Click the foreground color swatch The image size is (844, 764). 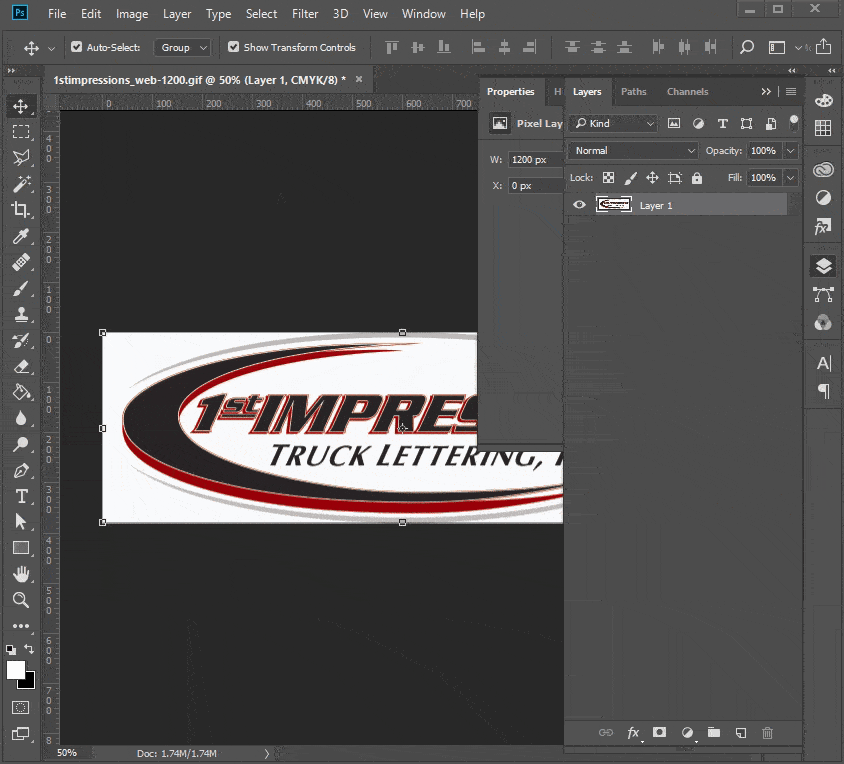16,670
